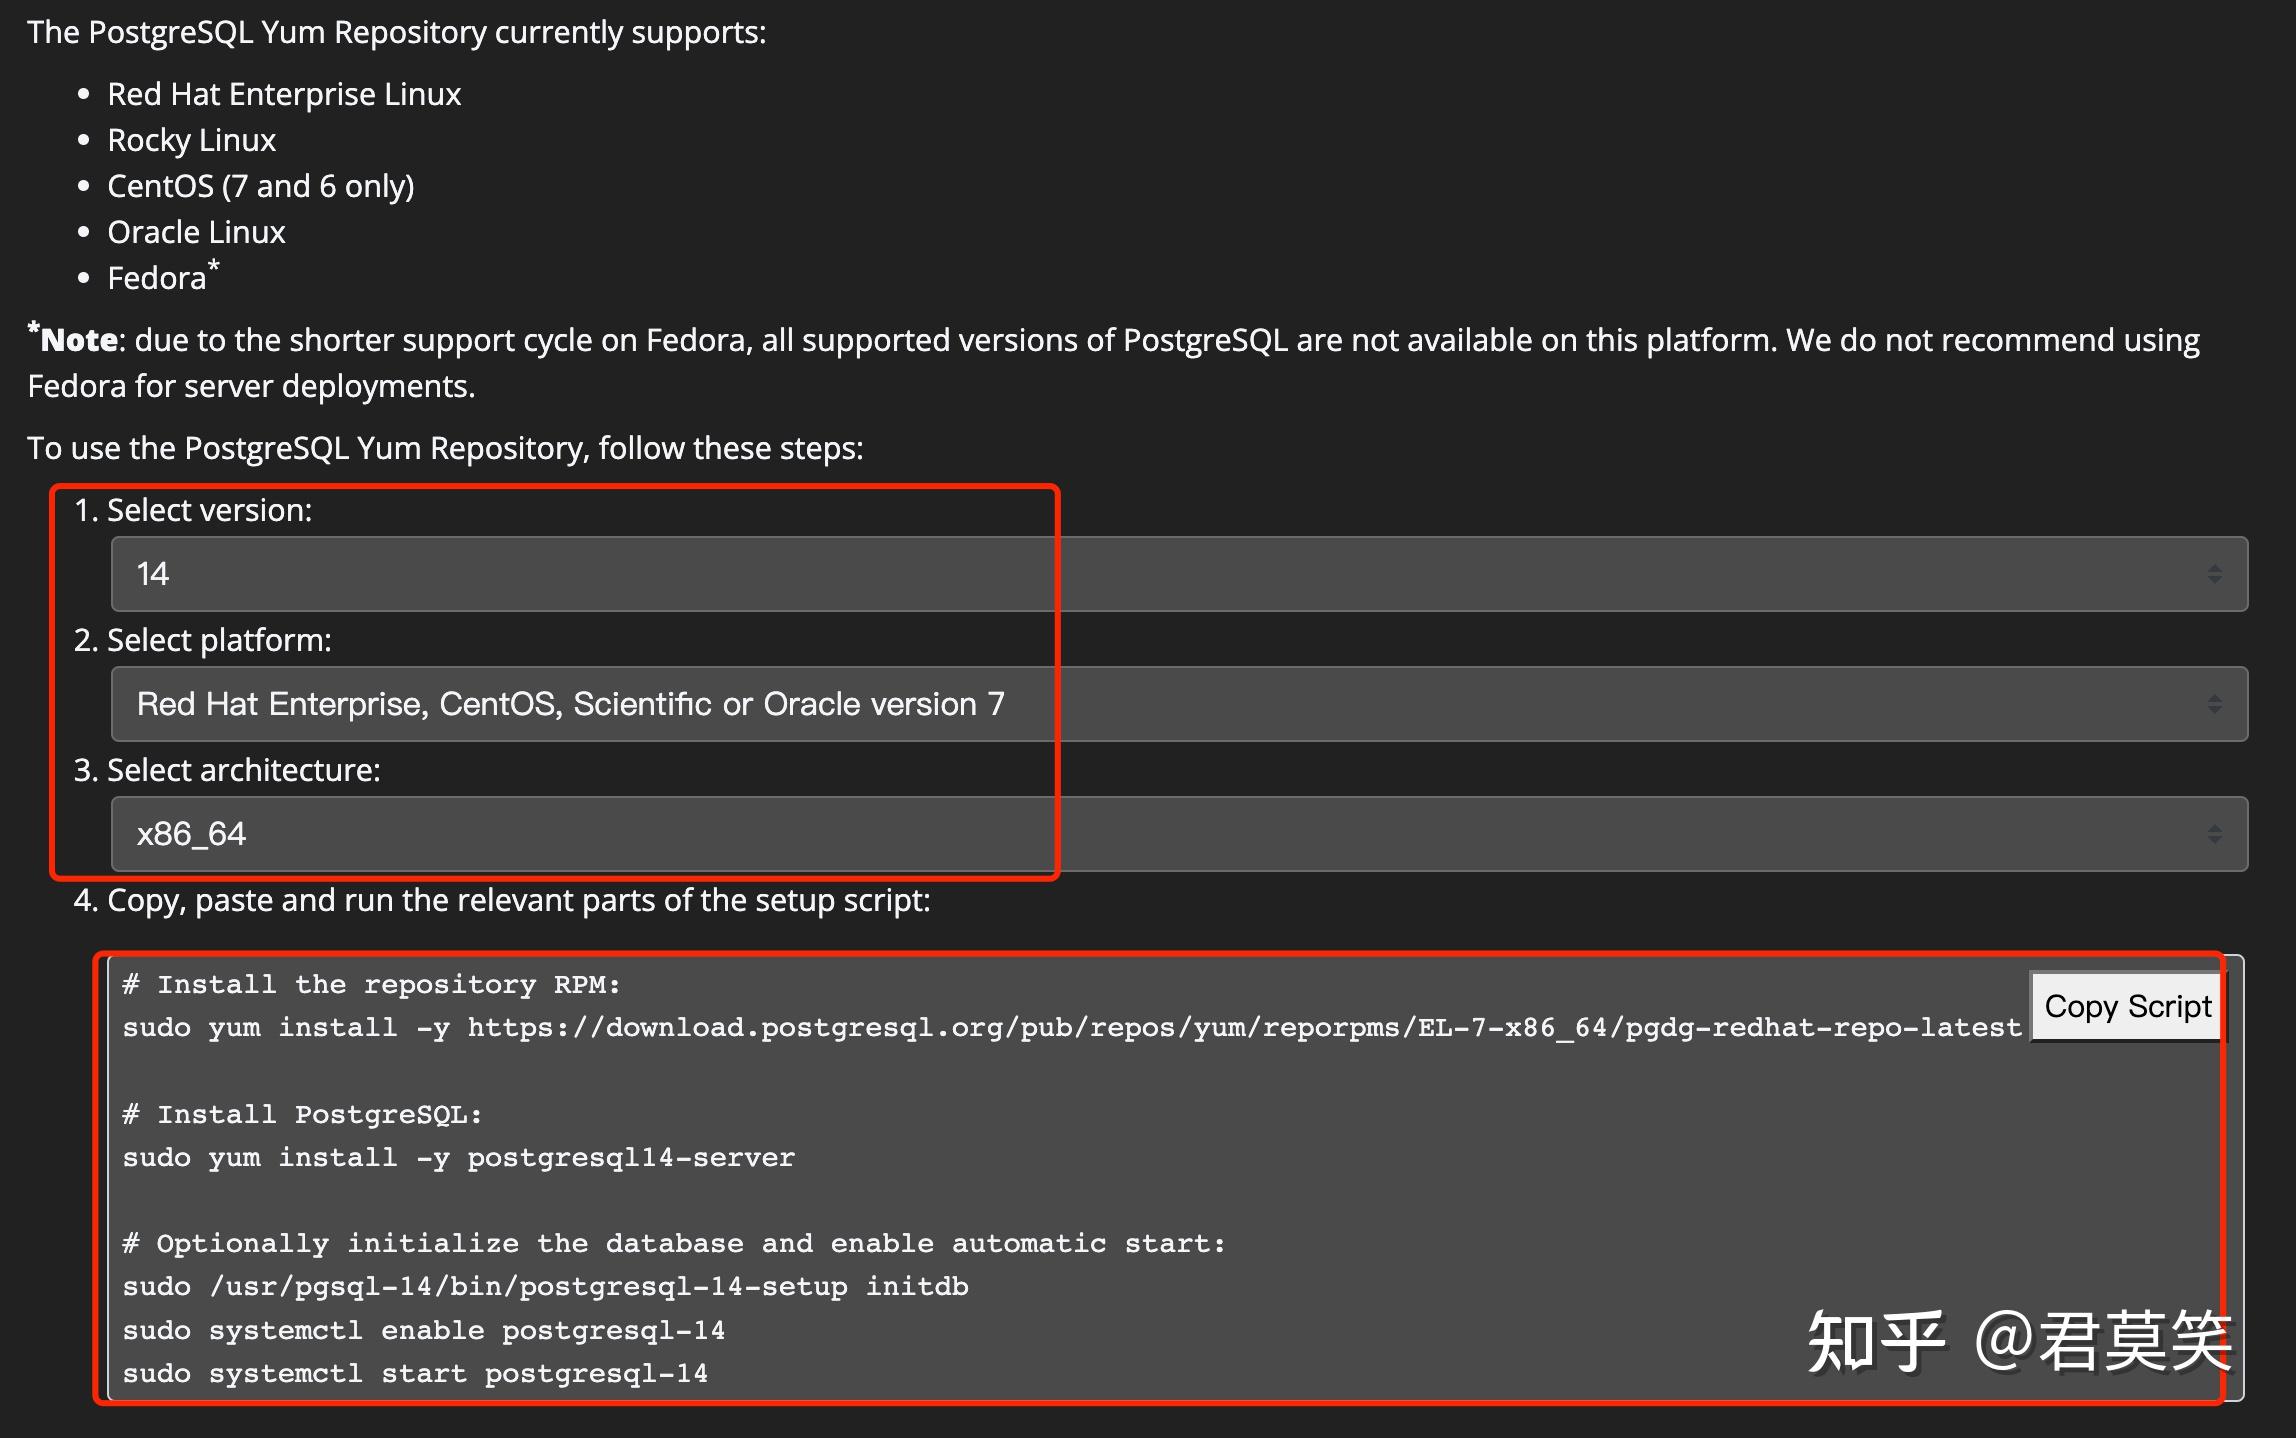
Task: Click the systemctl enable postgresql-14 line
Action: (424, 1330)
